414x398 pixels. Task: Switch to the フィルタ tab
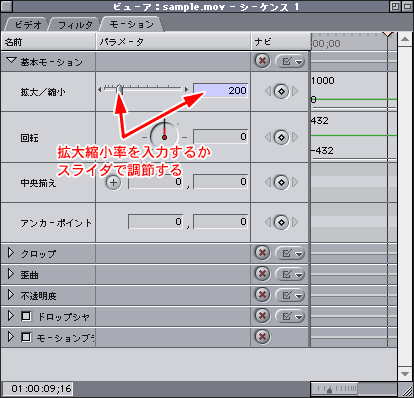tap(75, 25)
